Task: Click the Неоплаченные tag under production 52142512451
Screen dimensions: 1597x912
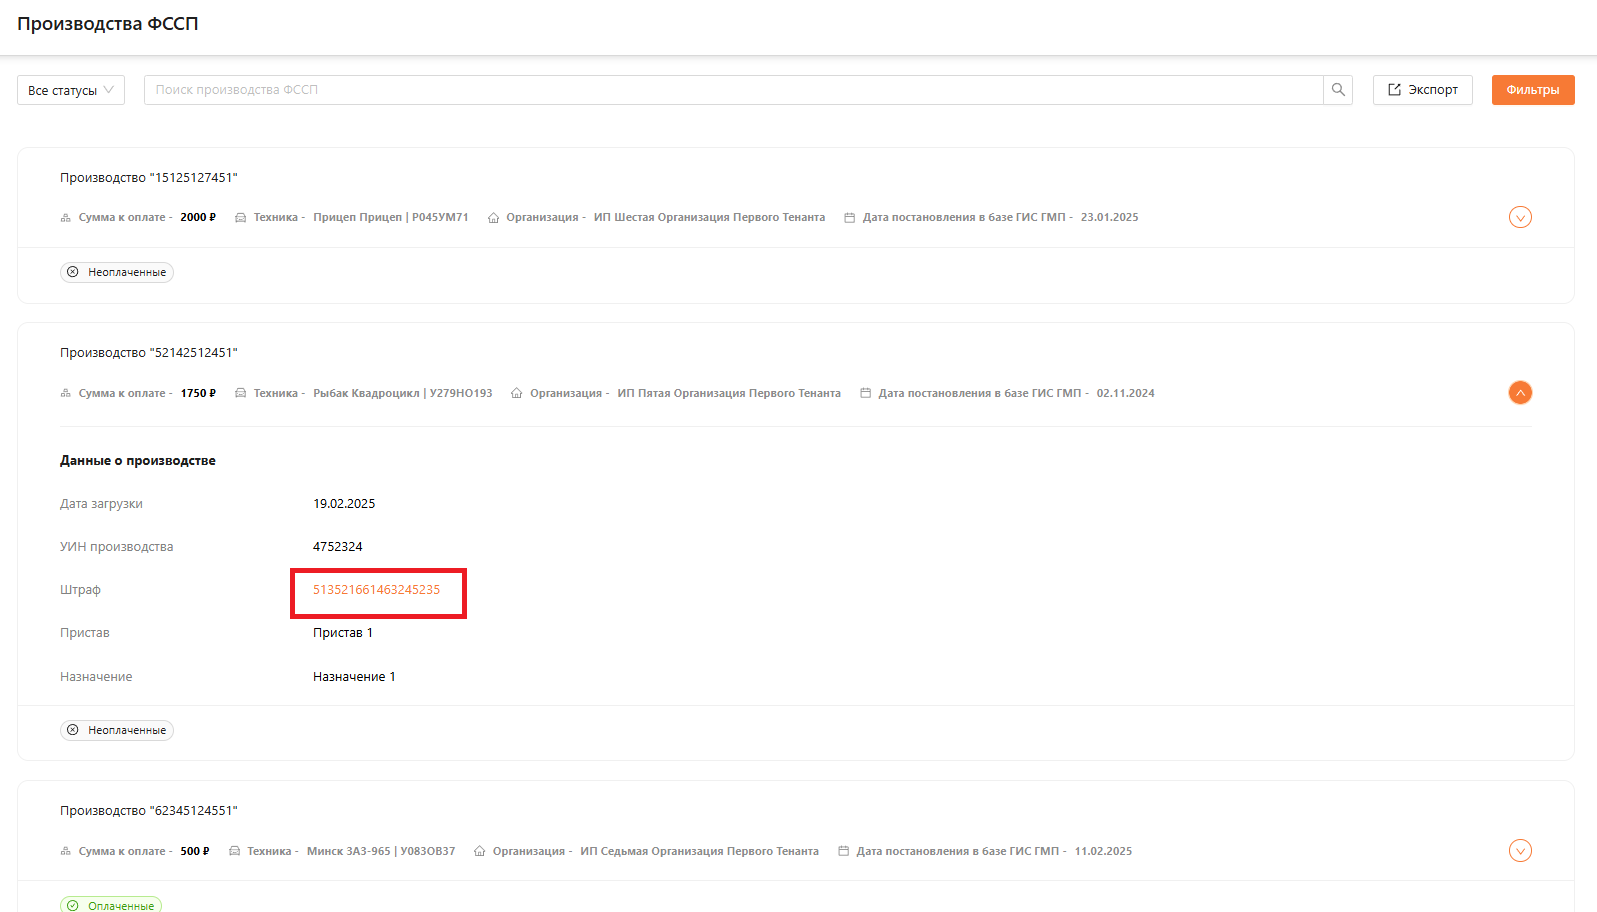Action: pos(117,730)
